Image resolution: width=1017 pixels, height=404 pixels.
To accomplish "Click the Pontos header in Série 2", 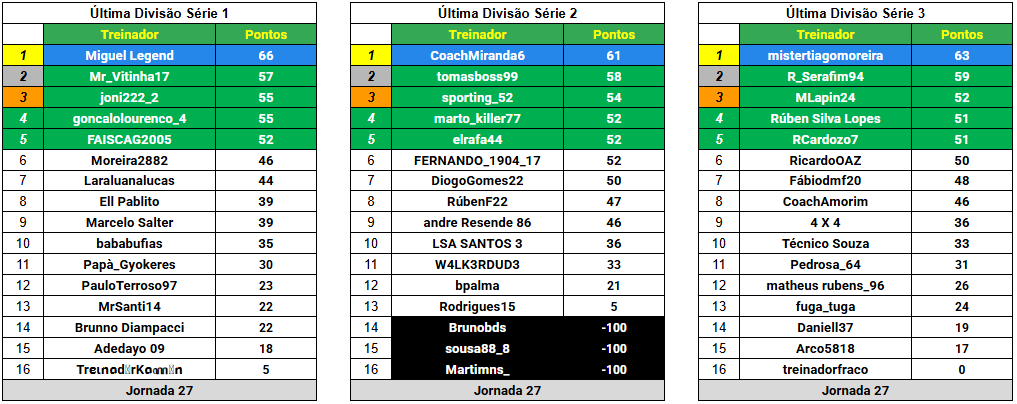I will click(614, 34).
